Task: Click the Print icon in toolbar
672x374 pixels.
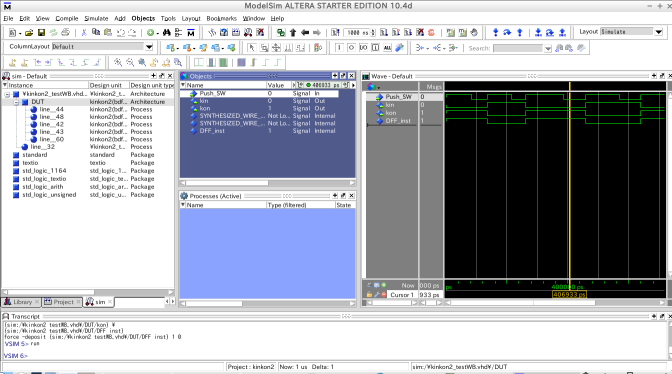Action: tap(65, 33)
